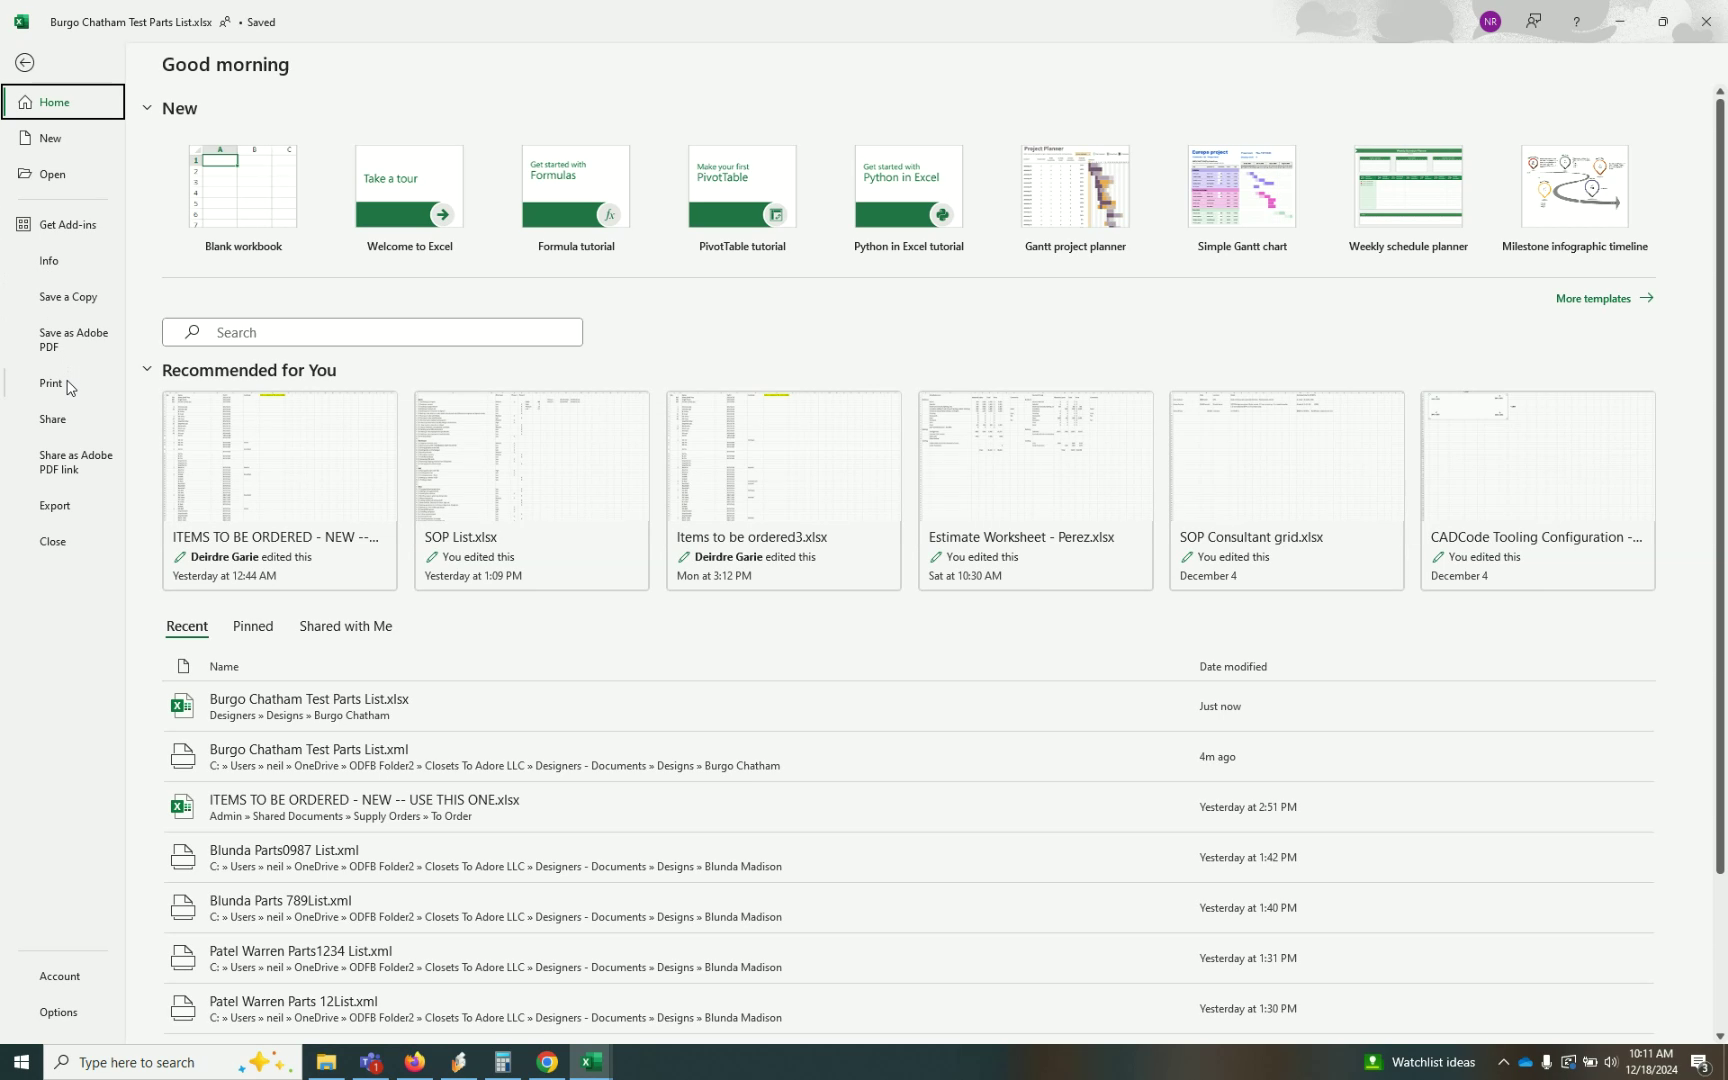This screenshot has height=1080, width=1728.
Task: Go to the Info page
Action: coord(63,261)
